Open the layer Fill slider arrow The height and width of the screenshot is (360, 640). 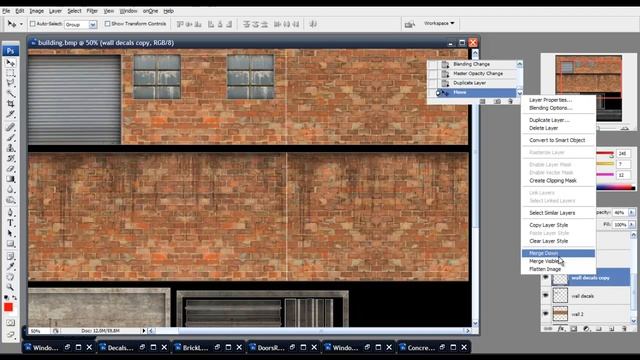click(x=631, y=225)
